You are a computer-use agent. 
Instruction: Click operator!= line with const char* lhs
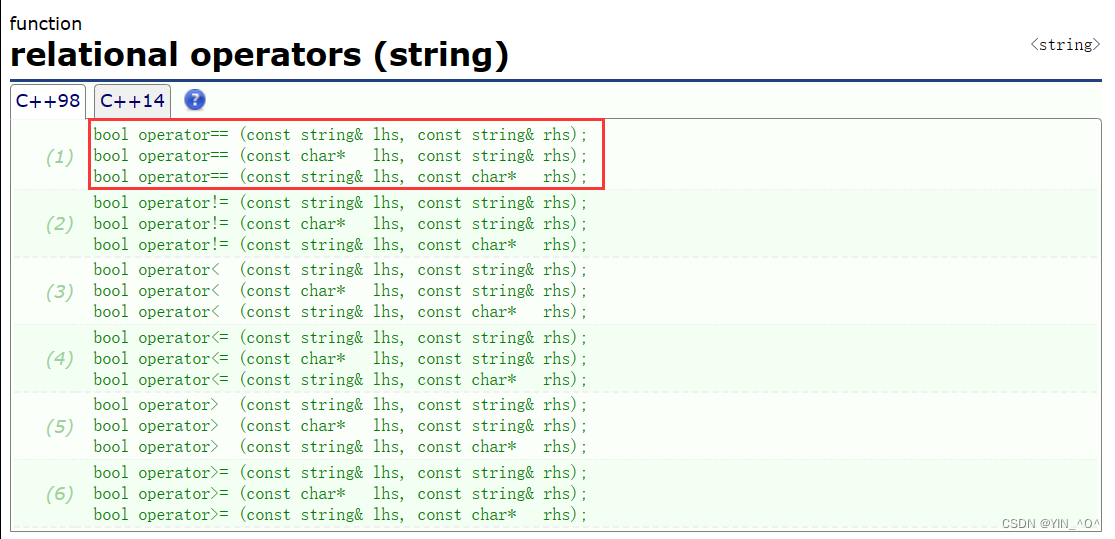pyautogui.click(x=340, y=224)
